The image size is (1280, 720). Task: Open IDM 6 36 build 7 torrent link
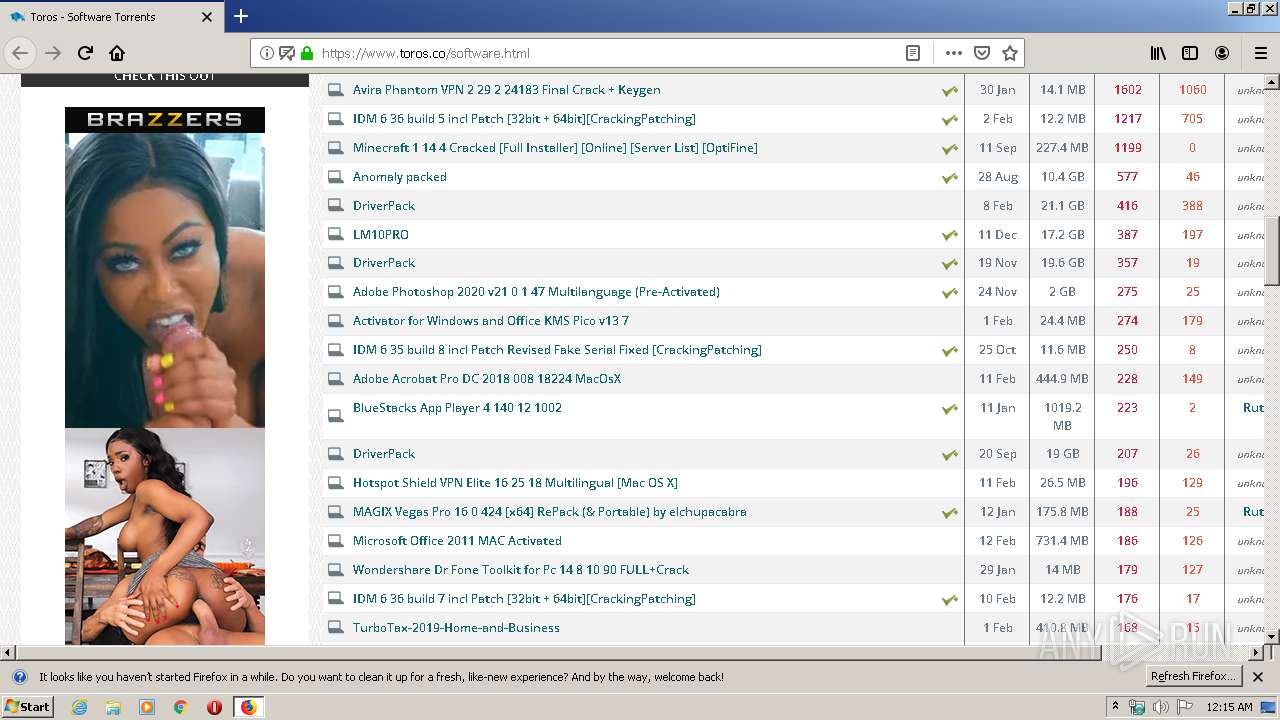coord(524,599)
